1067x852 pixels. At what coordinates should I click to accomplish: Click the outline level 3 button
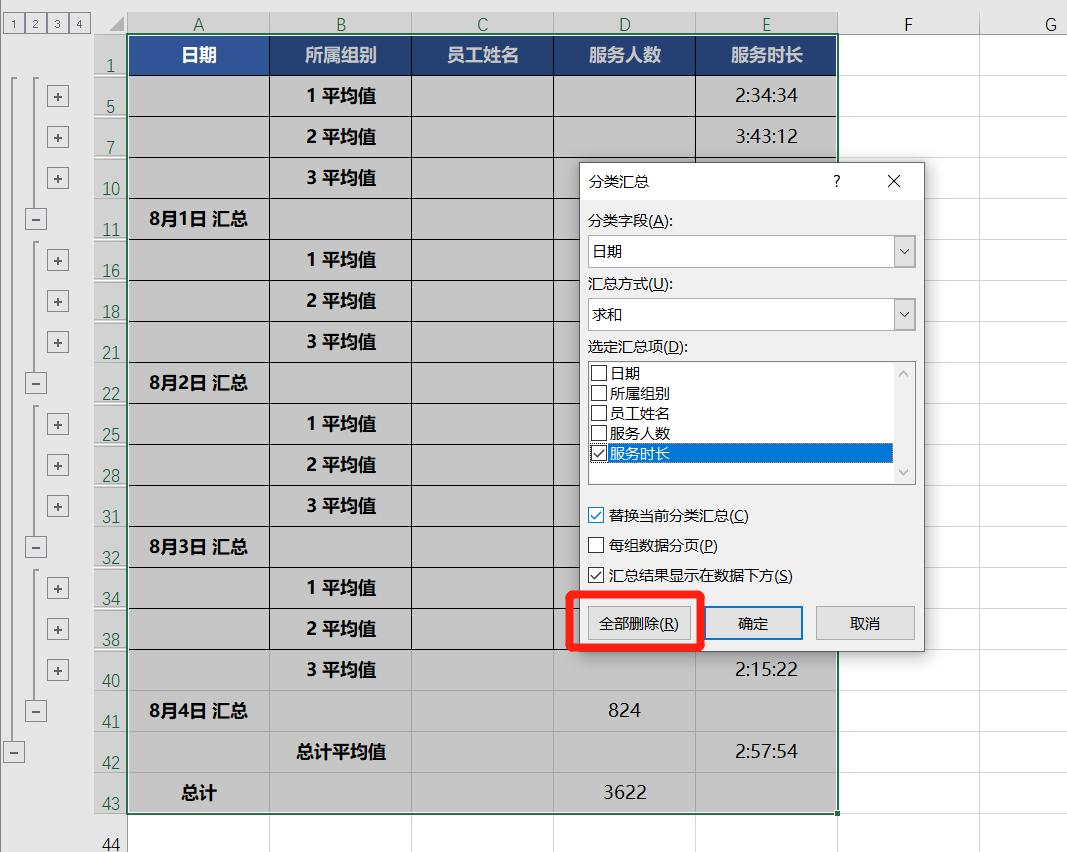coord(57,21)
